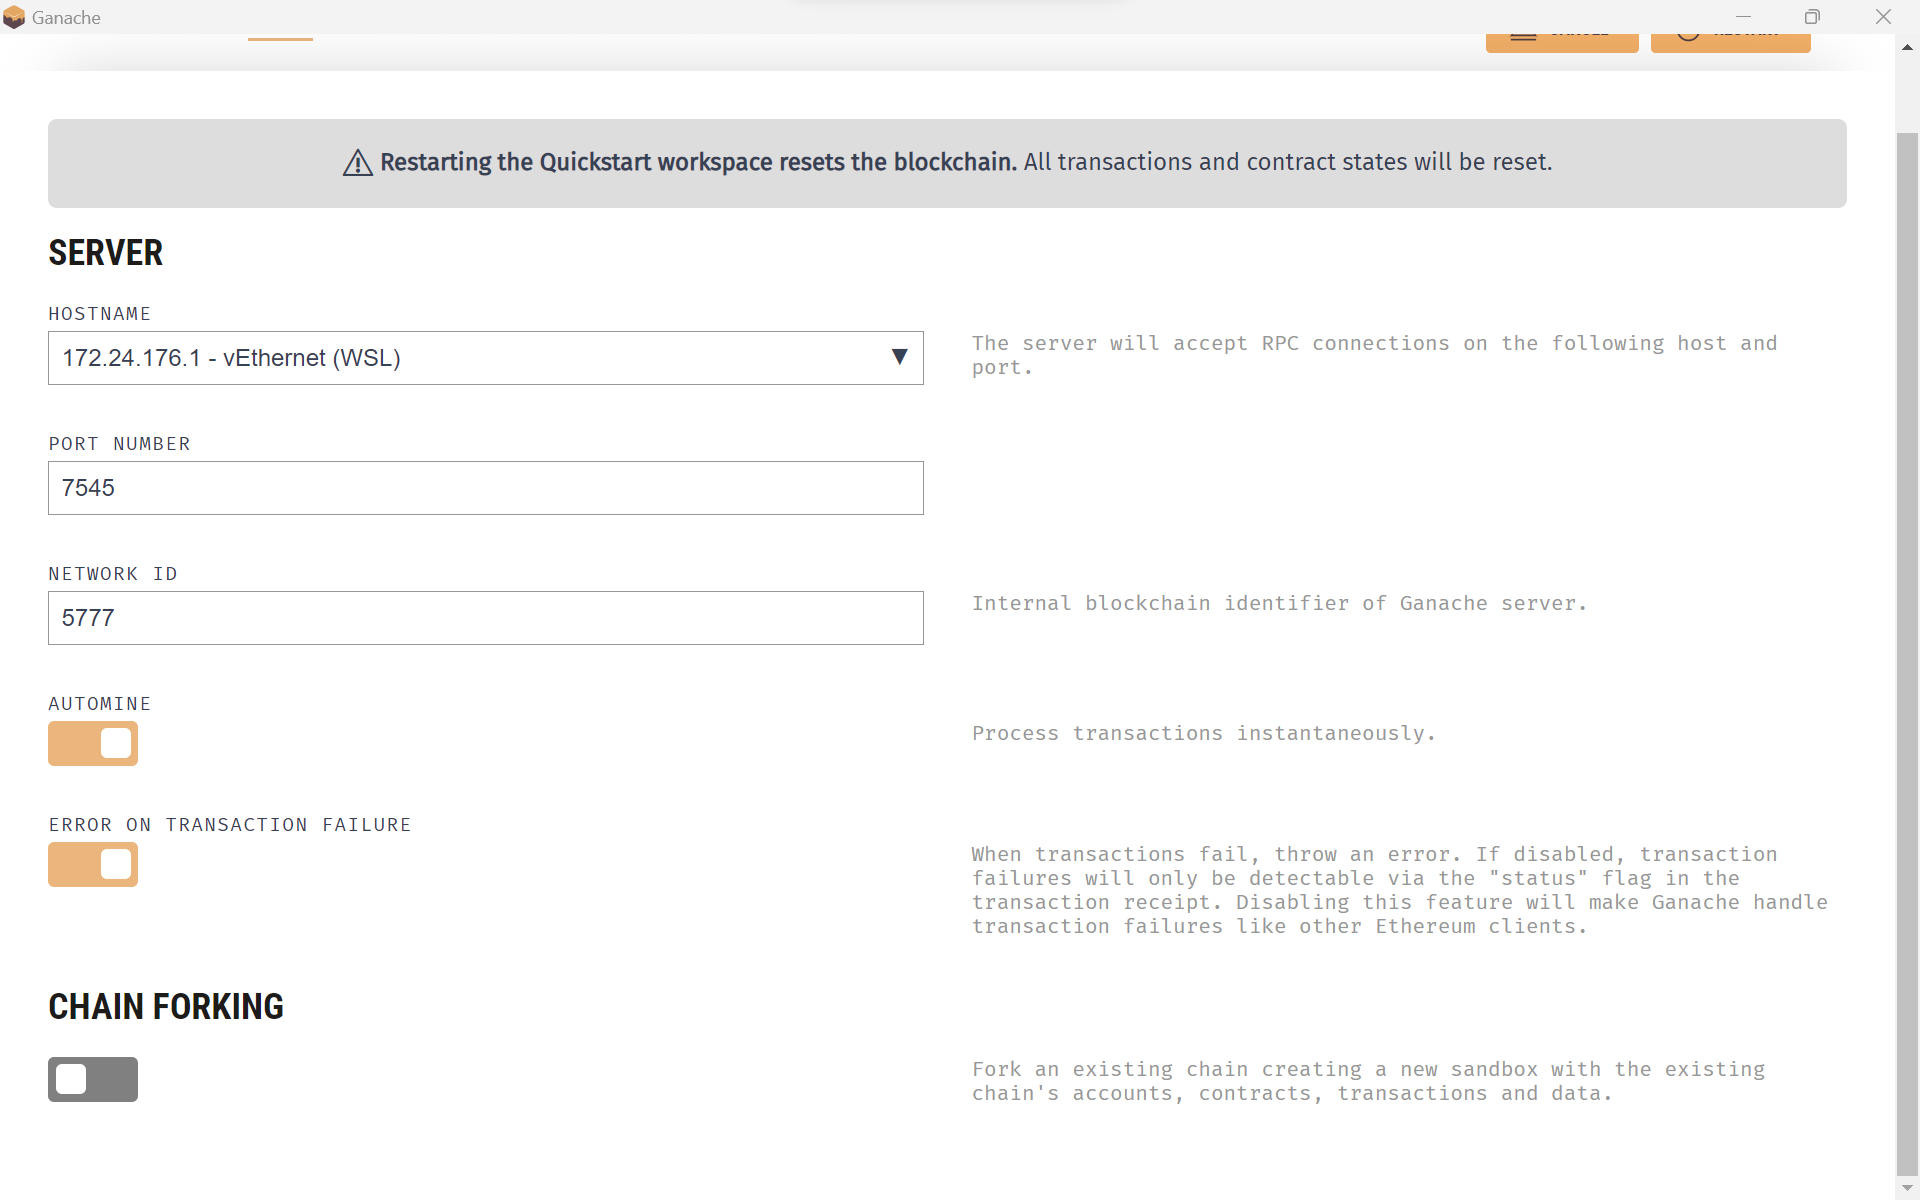Click inside the Network ID field
The width and height of the screenshot is (1920, 1200).
pos(486,618)
